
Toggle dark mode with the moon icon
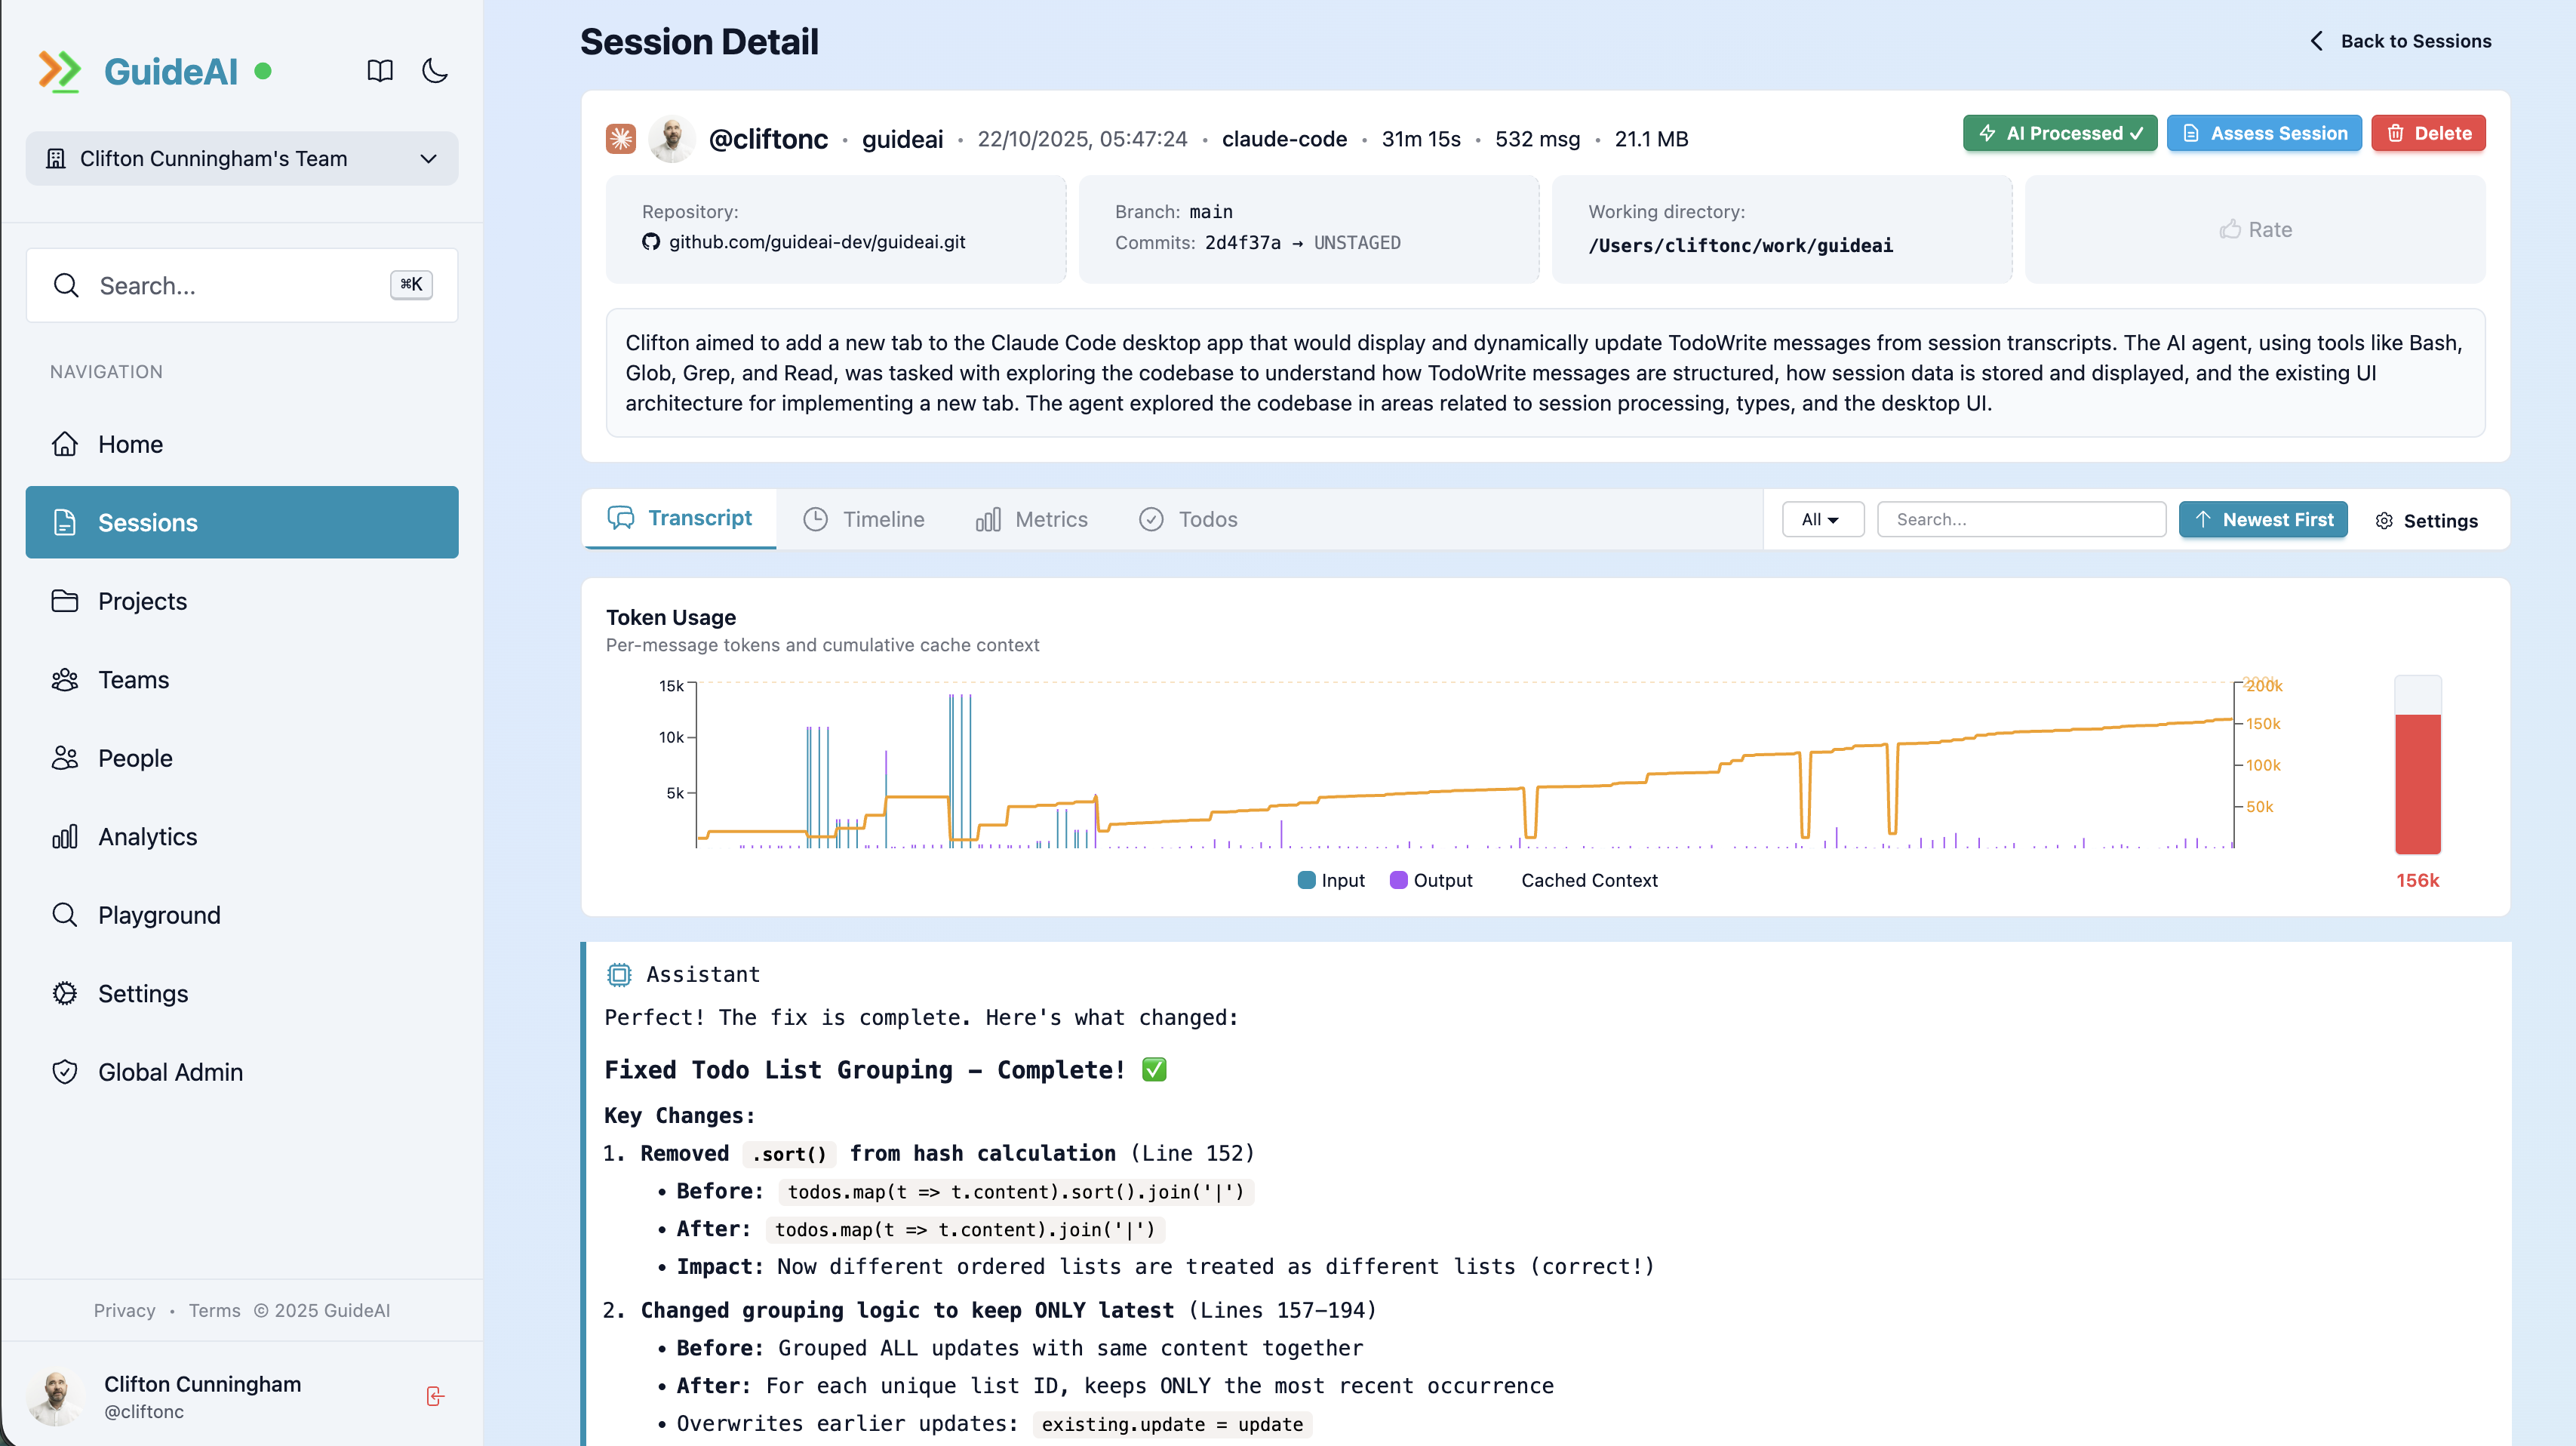(x=435, y=70)
